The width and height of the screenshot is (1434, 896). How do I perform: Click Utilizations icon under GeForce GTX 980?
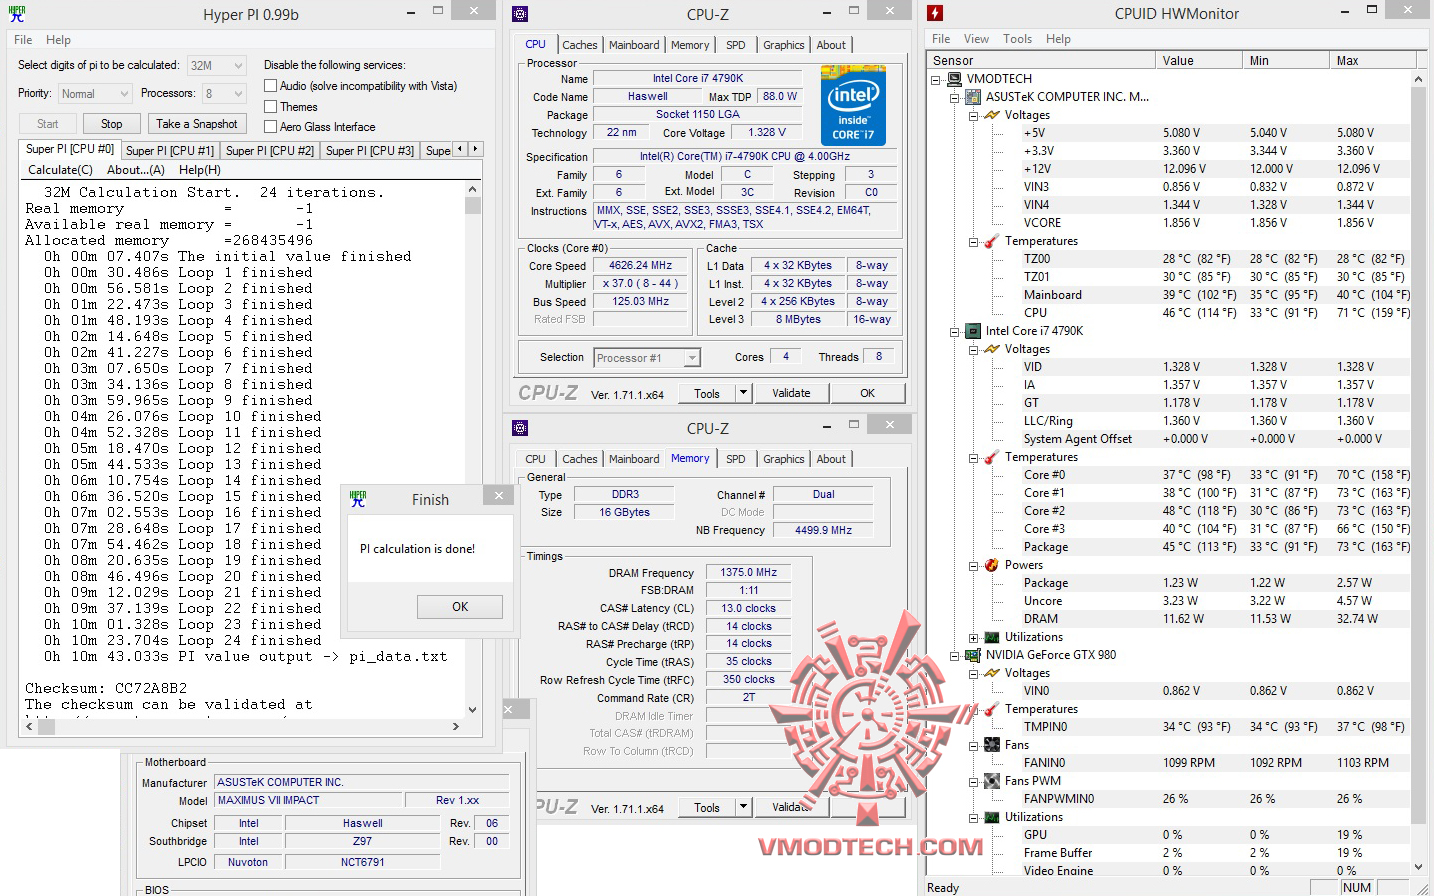point(992,817)
